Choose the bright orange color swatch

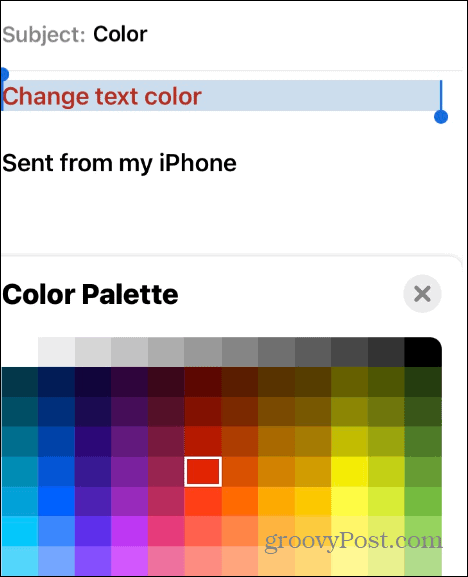[x=240, y=502]
